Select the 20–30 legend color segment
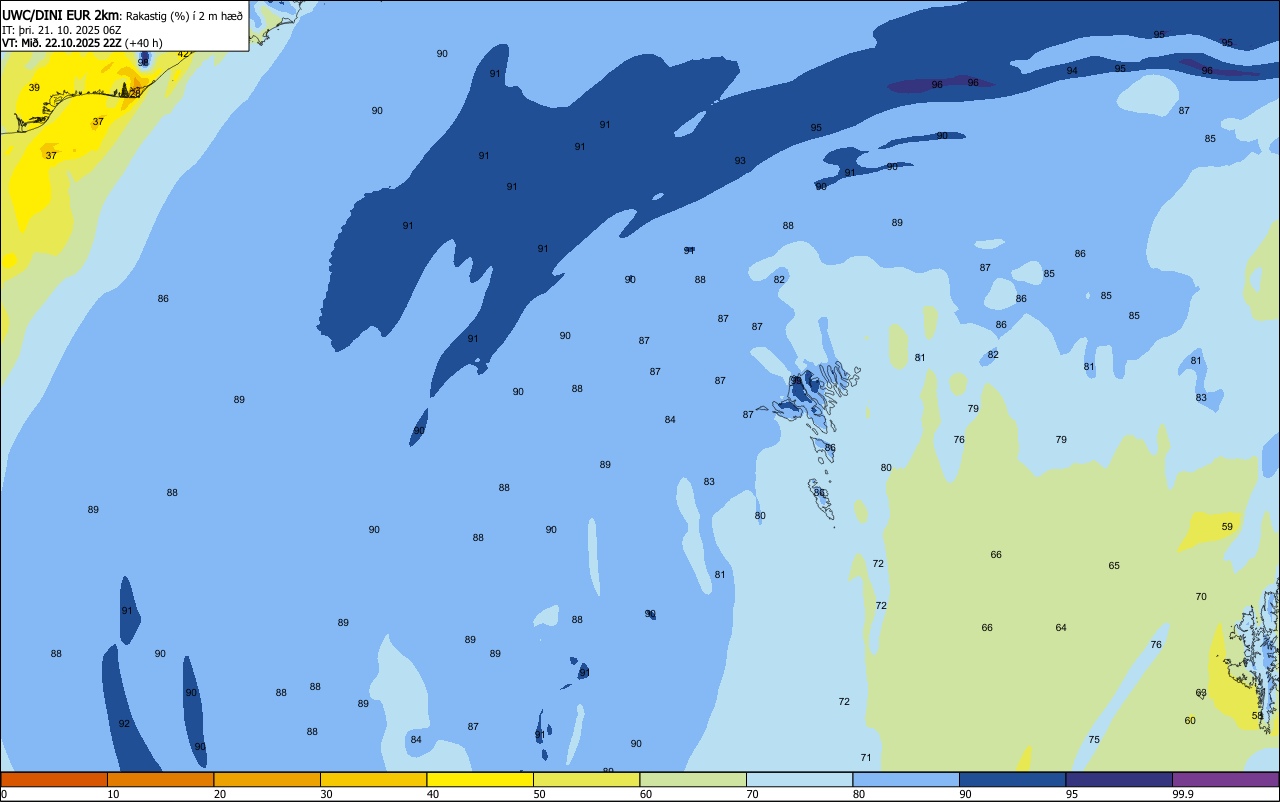 (267, 779)
